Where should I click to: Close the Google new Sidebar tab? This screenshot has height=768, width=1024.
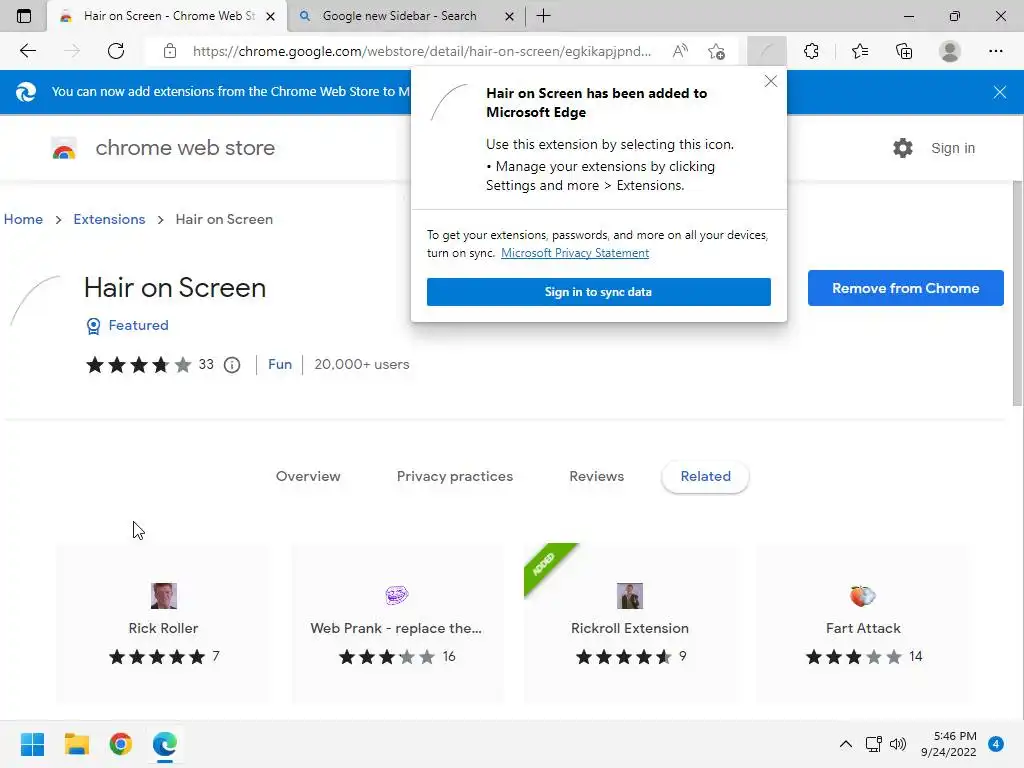509,16
